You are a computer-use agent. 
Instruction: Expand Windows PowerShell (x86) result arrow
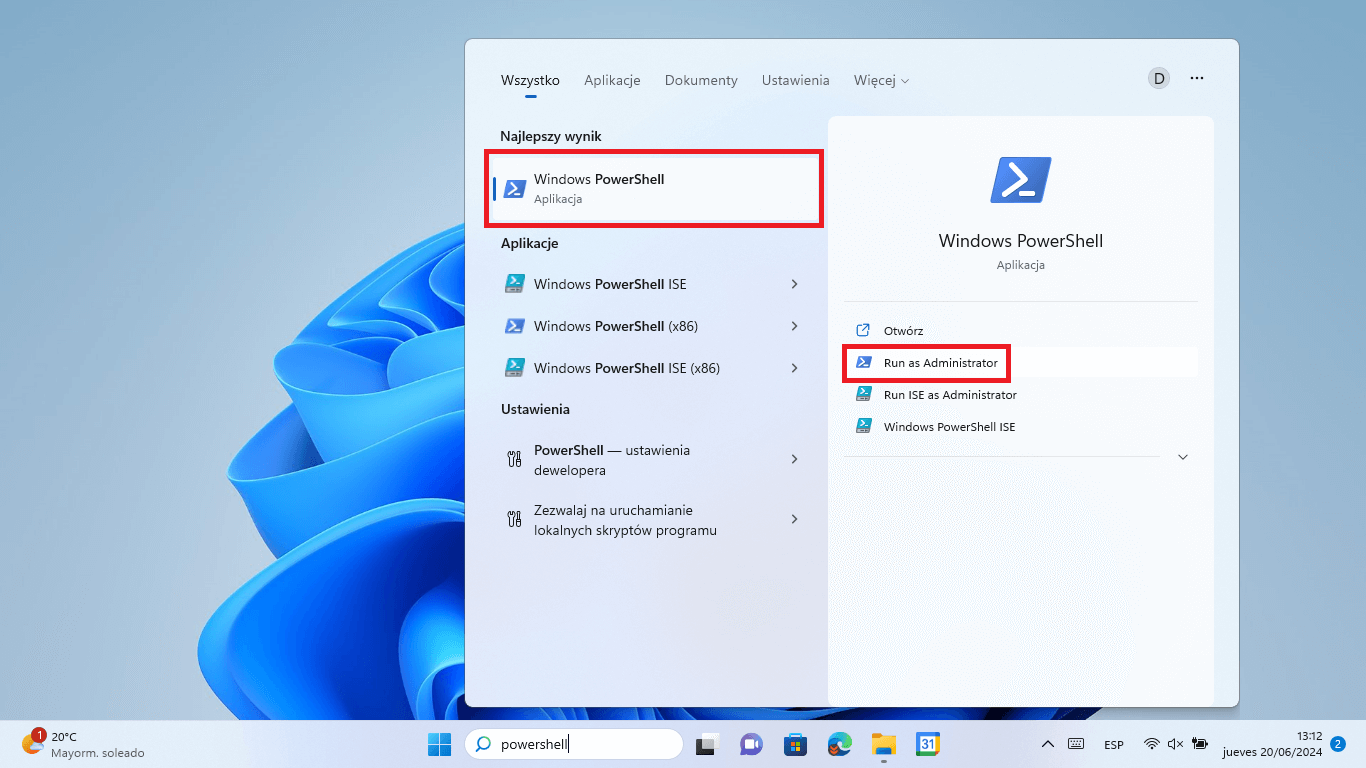(795, 326)
